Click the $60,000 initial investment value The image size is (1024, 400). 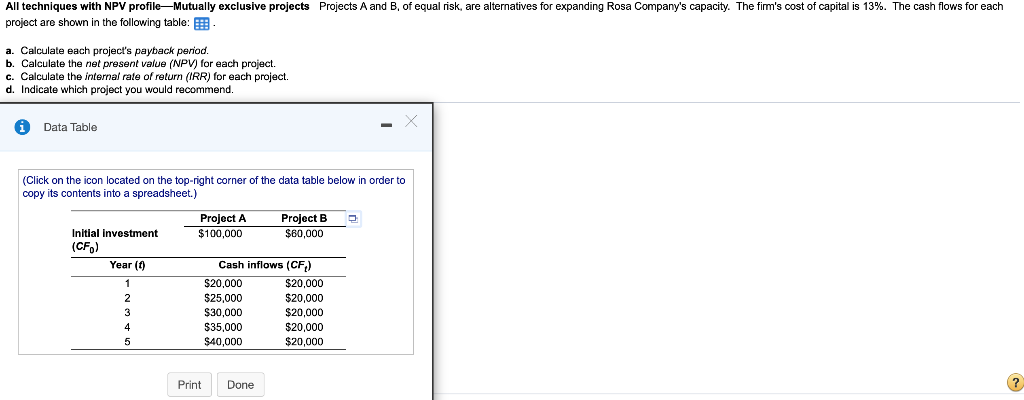(x=304, y=233)
